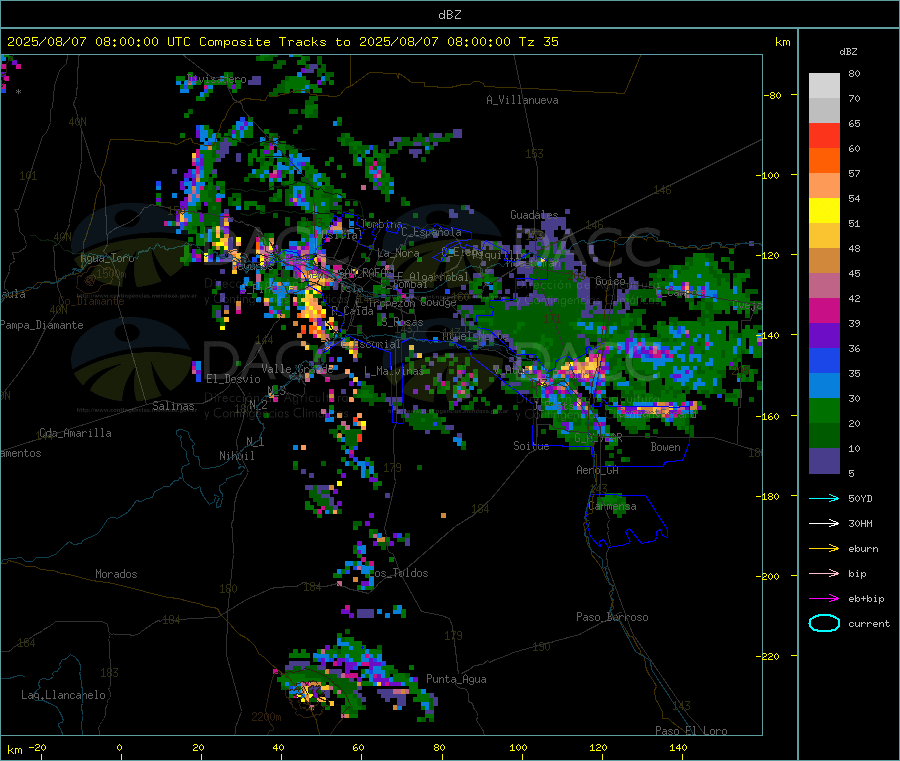Click the pink bip arrow legend symbol

[824, 573]
